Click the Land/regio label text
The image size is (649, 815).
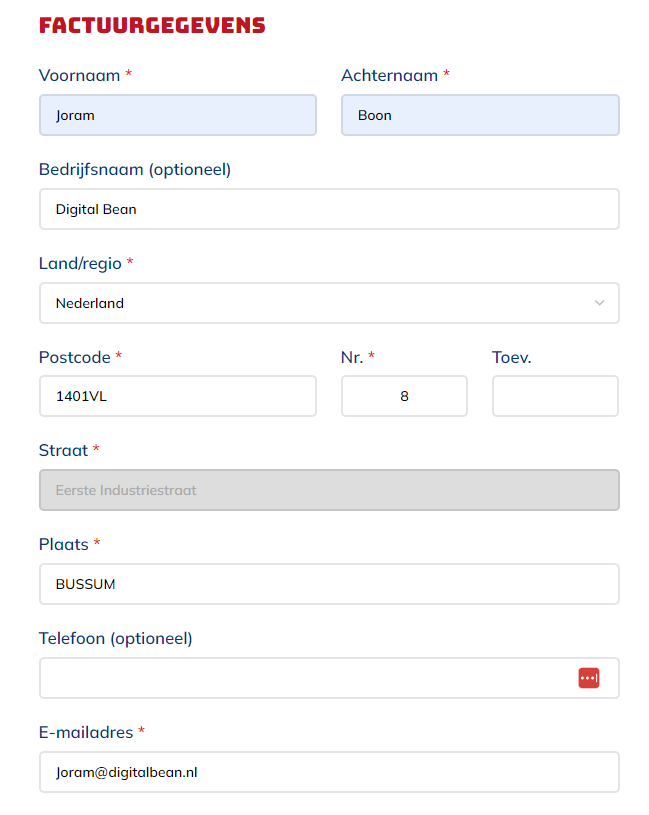tap(80, 263)
